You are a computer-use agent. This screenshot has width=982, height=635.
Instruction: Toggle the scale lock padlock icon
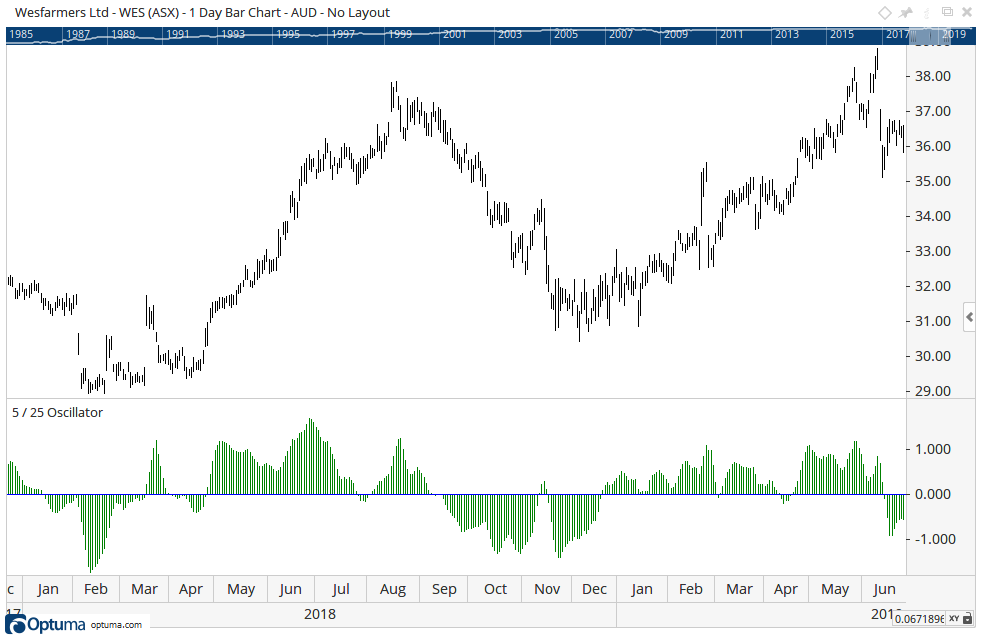968,619
